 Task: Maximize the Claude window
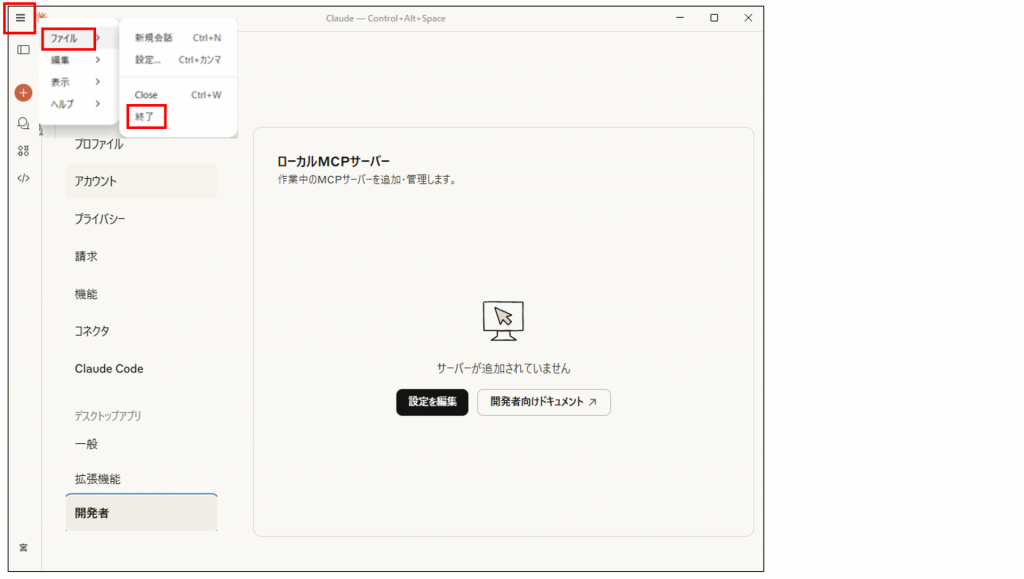click(x=714, y=18)
